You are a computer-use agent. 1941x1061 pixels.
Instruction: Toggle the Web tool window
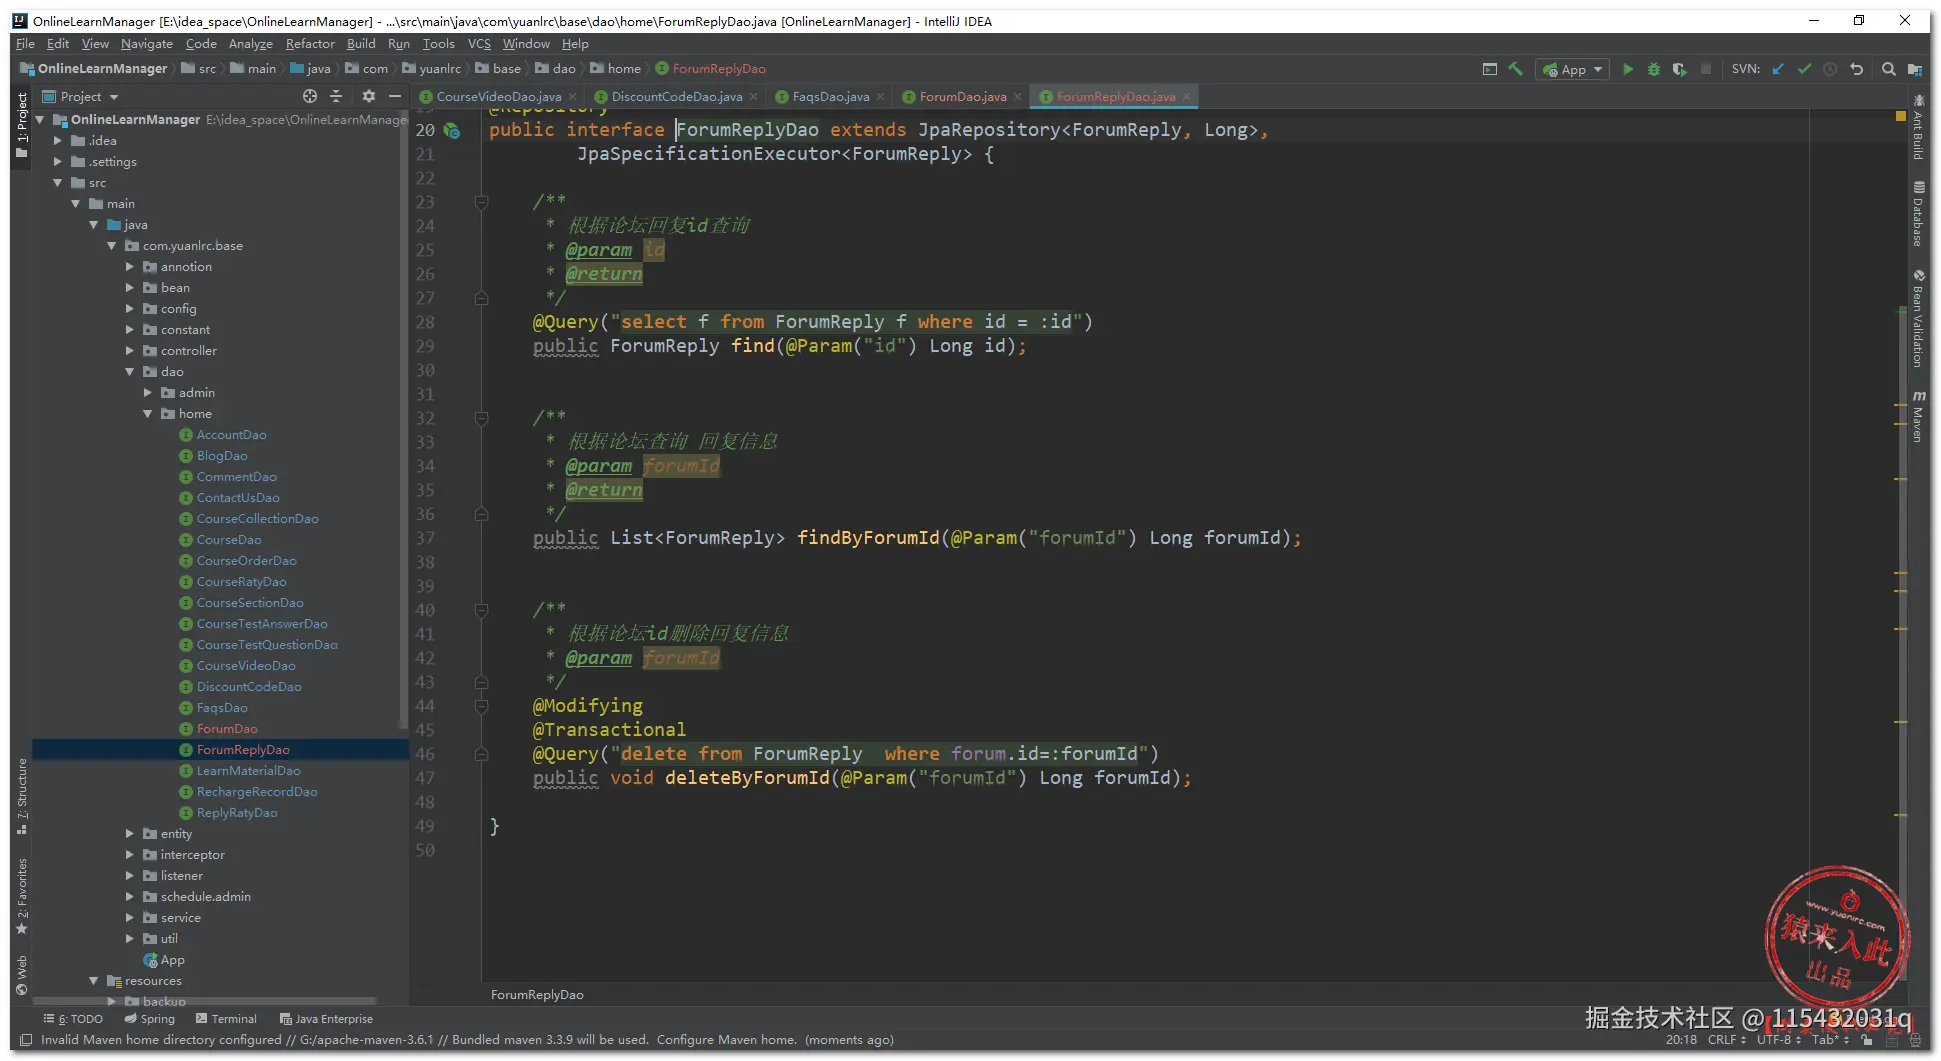click(x=22, y=975)
